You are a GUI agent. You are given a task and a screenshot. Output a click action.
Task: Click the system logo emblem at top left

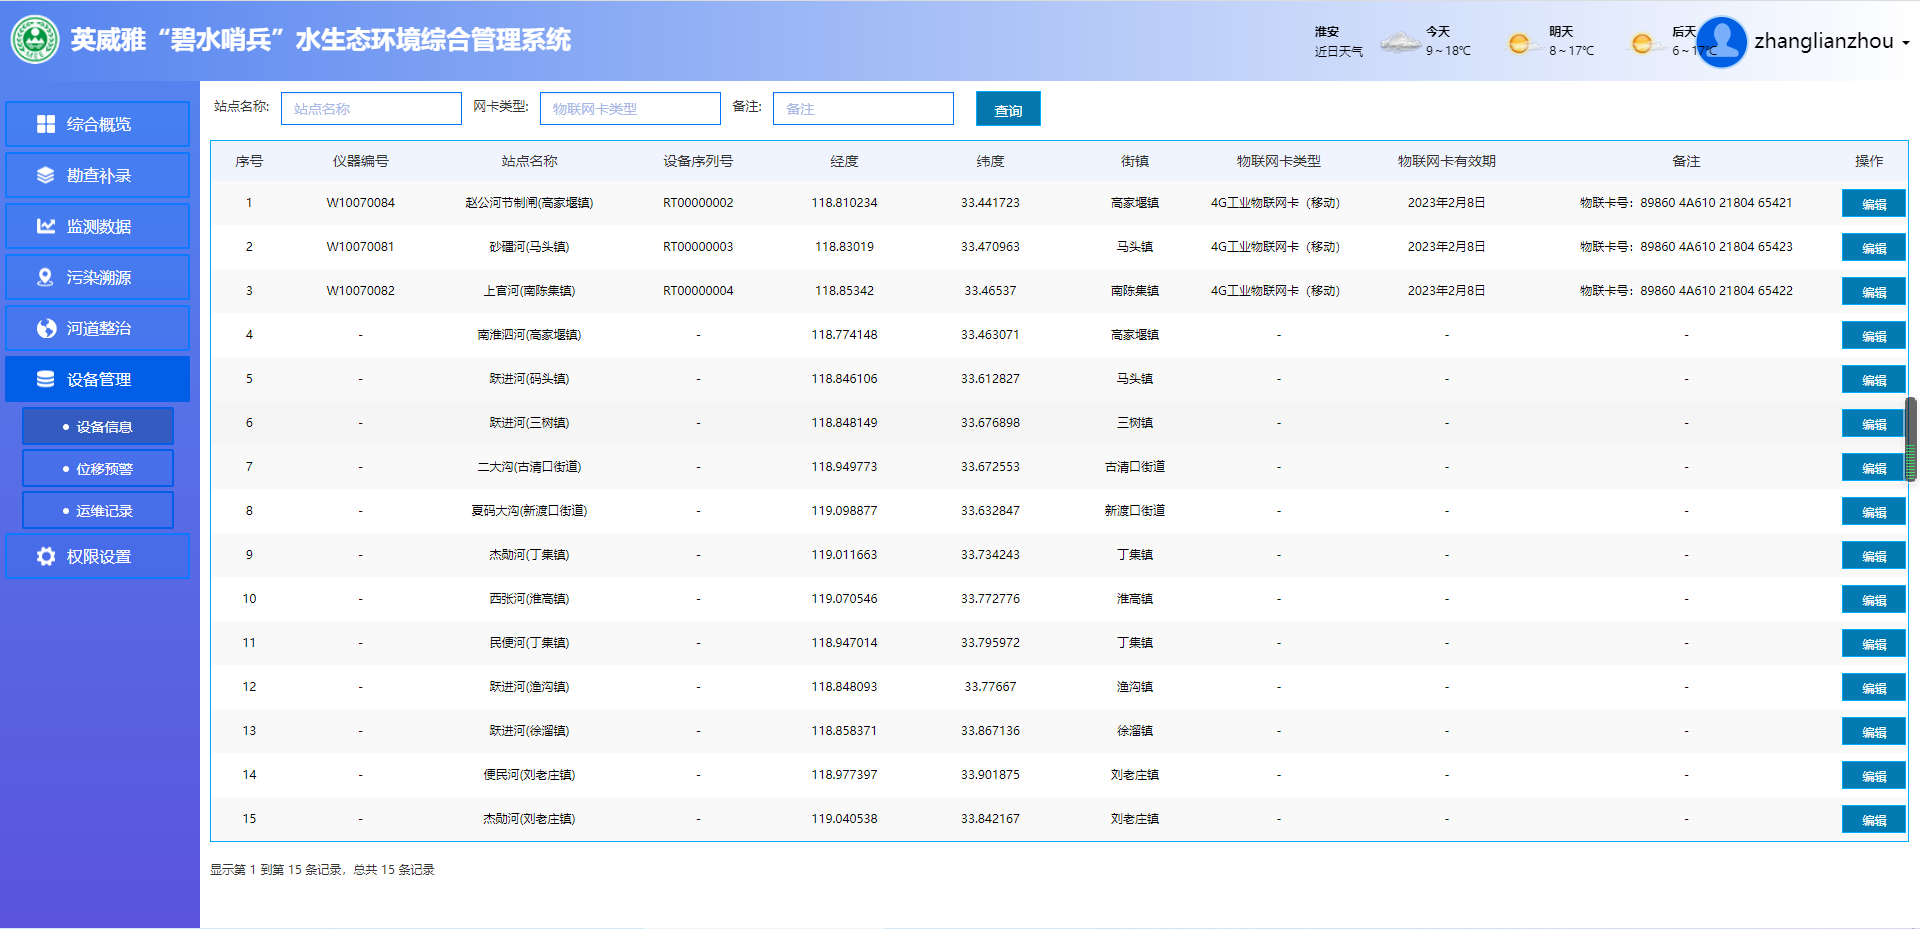click(x=35, y=40)
